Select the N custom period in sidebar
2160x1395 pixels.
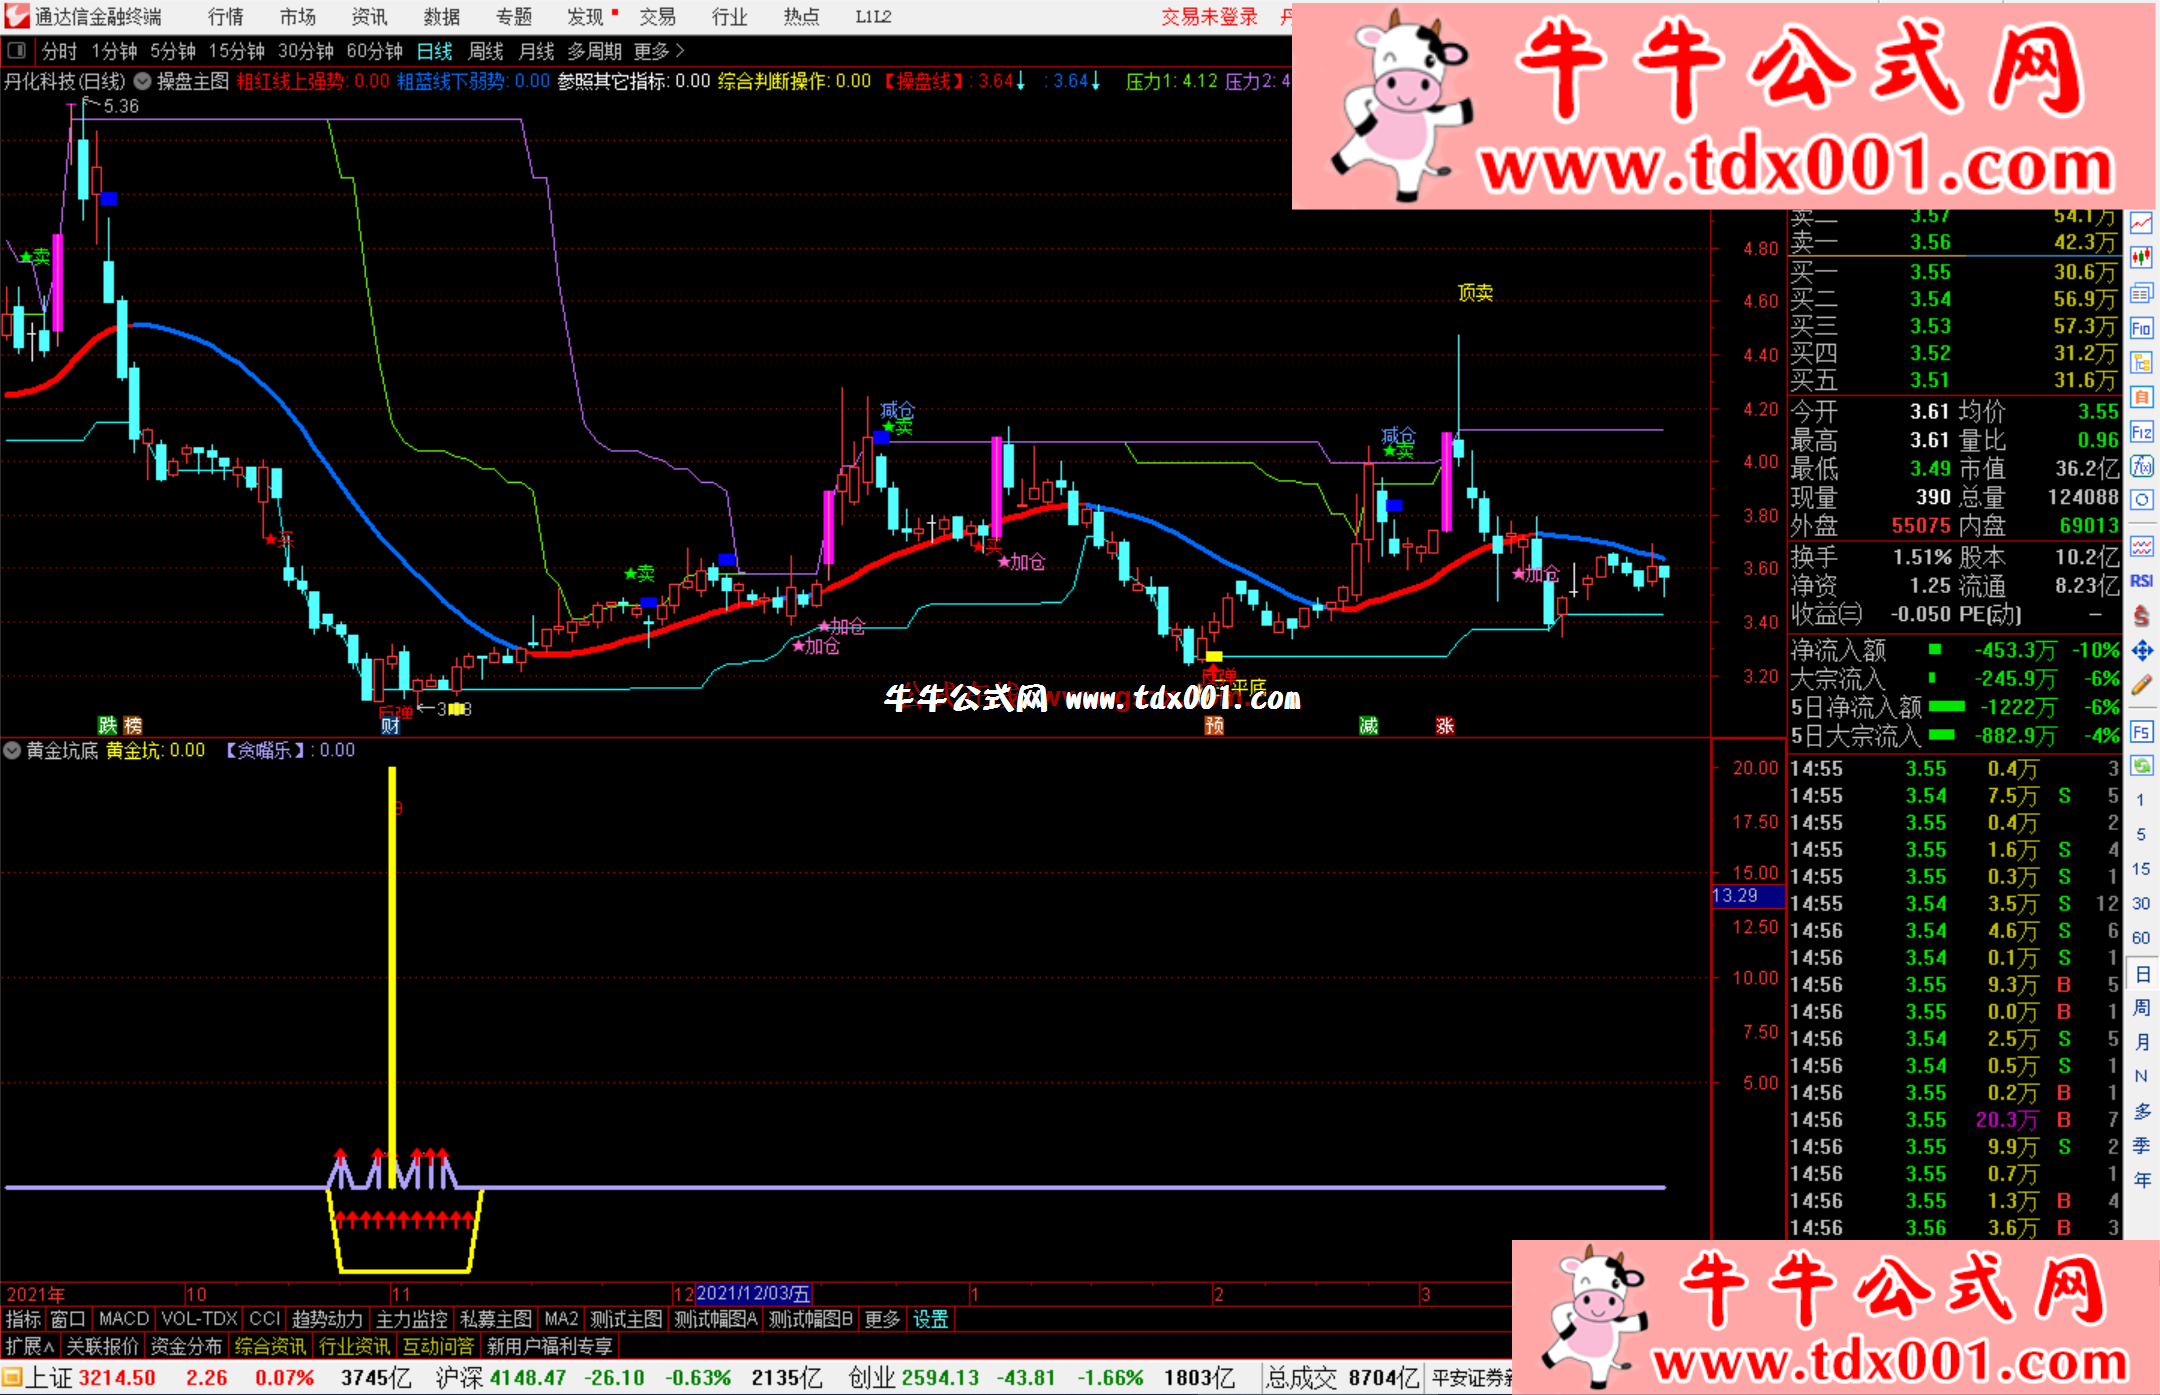[x=2141, y=1077]
